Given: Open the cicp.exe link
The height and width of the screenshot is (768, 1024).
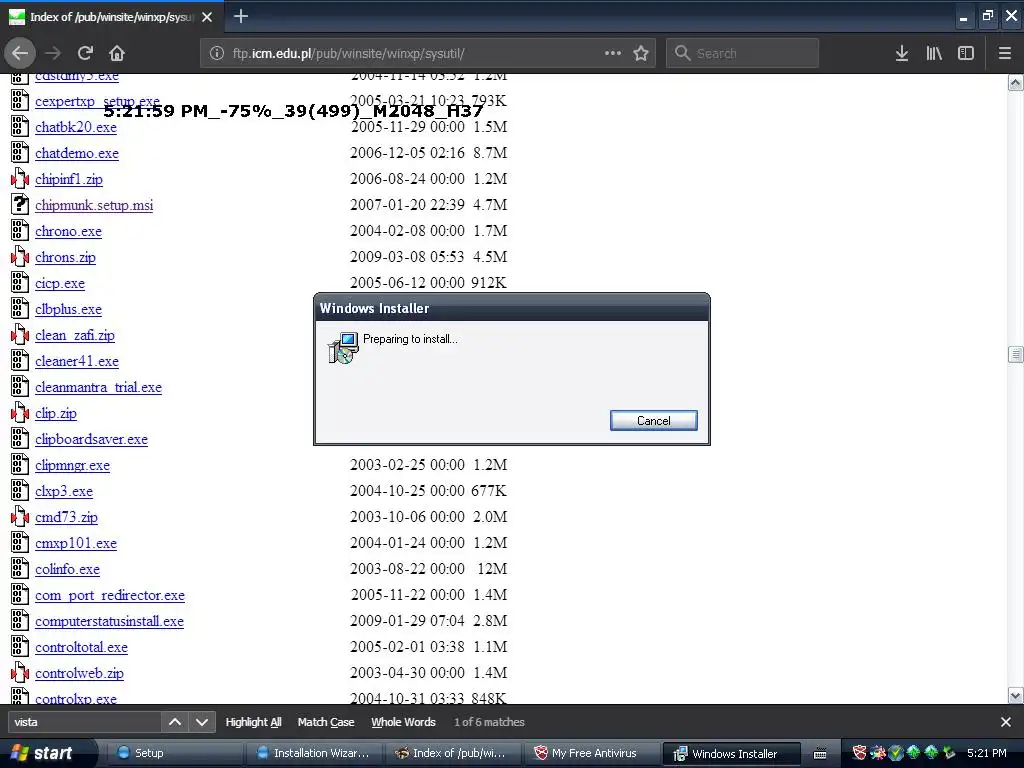Looking at the screenshot, I should [60, 283].
